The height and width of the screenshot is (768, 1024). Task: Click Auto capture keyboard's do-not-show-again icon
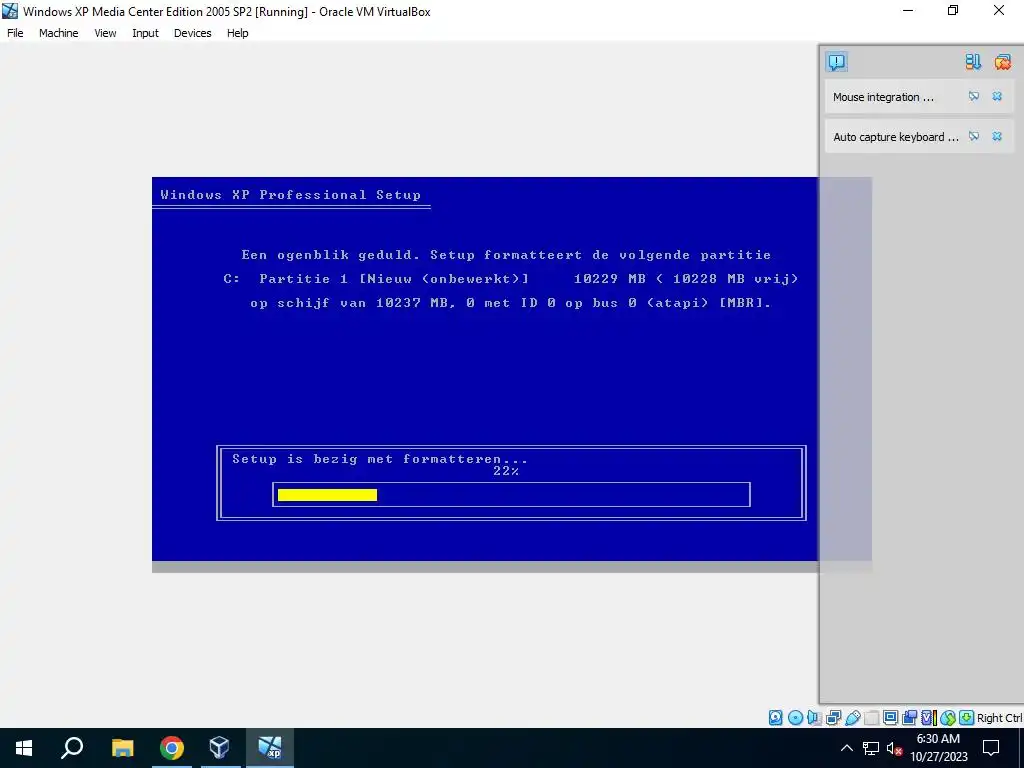point(974,136)
